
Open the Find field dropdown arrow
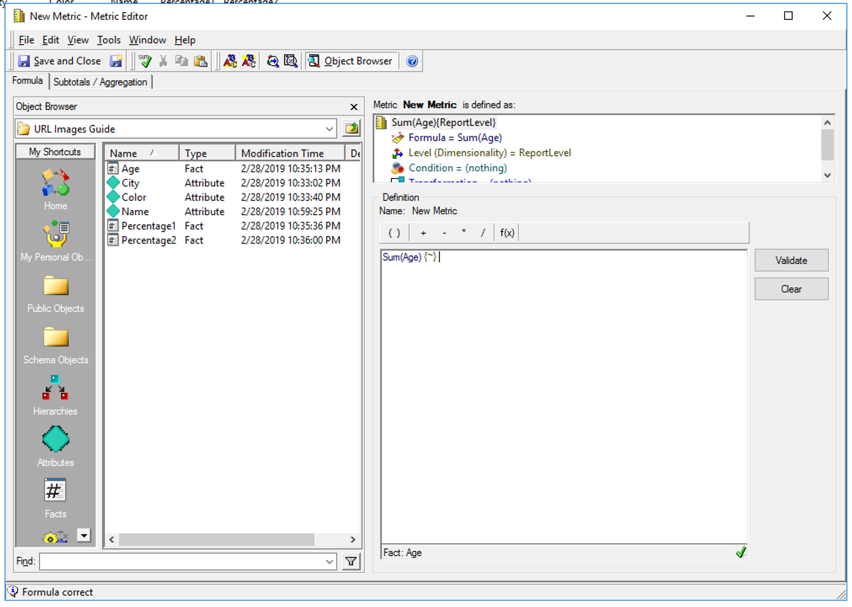pyautogui.click(x=330, y=562)
